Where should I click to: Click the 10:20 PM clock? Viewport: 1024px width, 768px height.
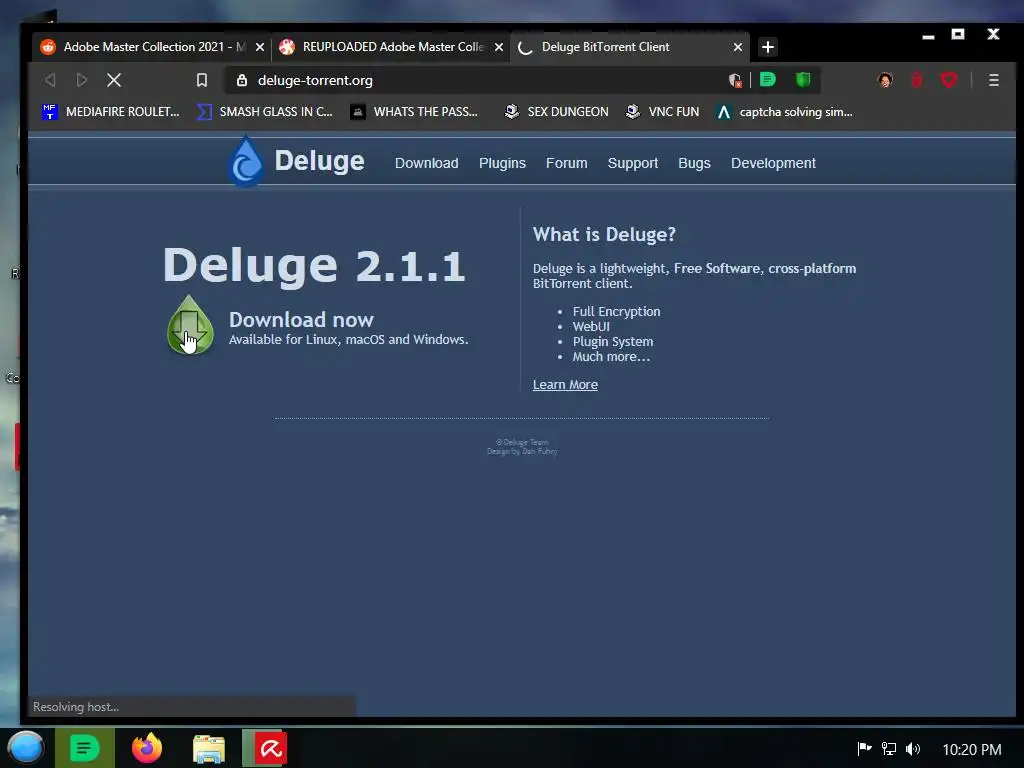972,750
